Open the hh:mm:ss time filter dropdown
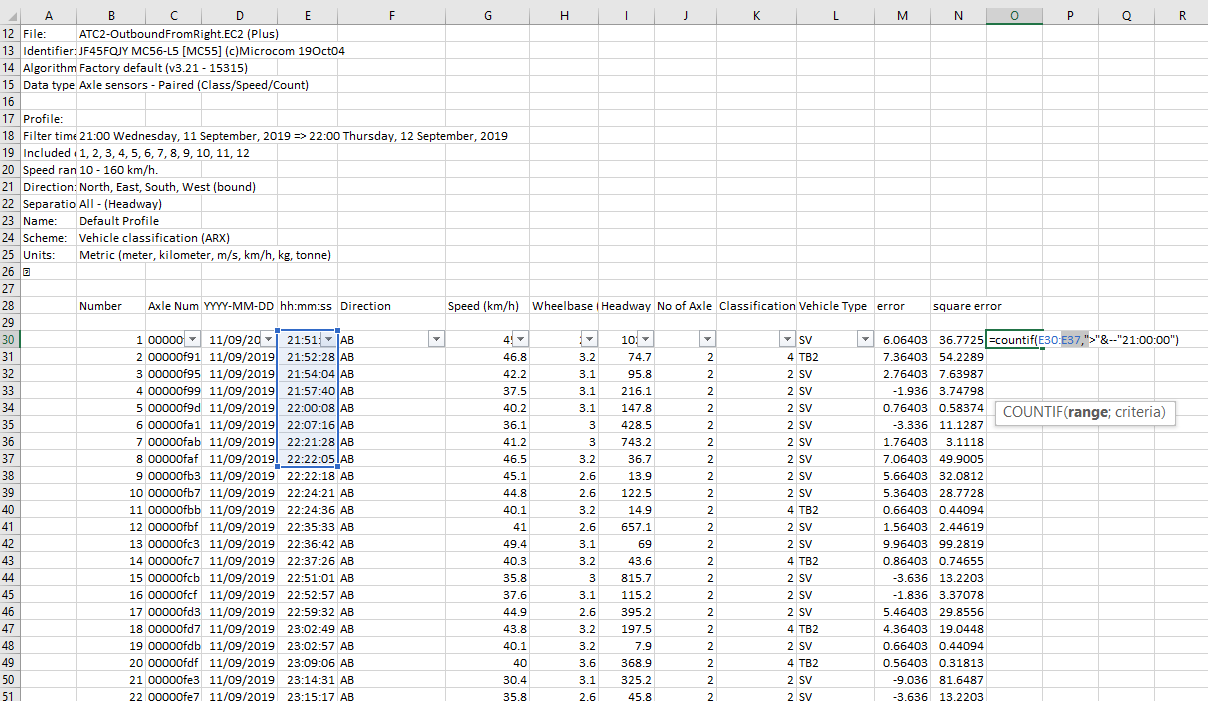 329,340
